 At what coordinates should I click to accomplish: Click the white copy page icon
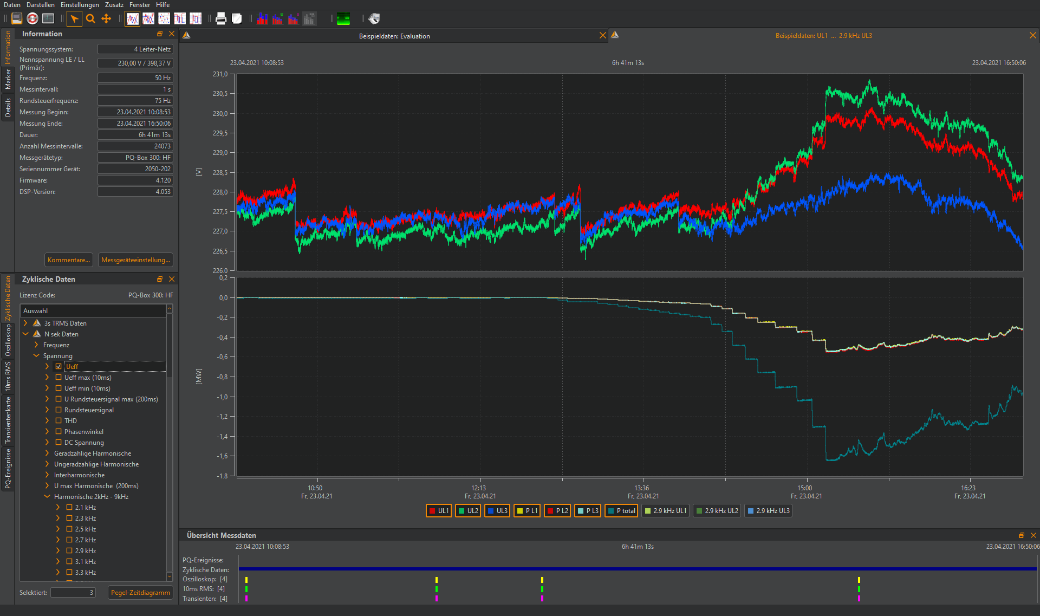[237, 19]
